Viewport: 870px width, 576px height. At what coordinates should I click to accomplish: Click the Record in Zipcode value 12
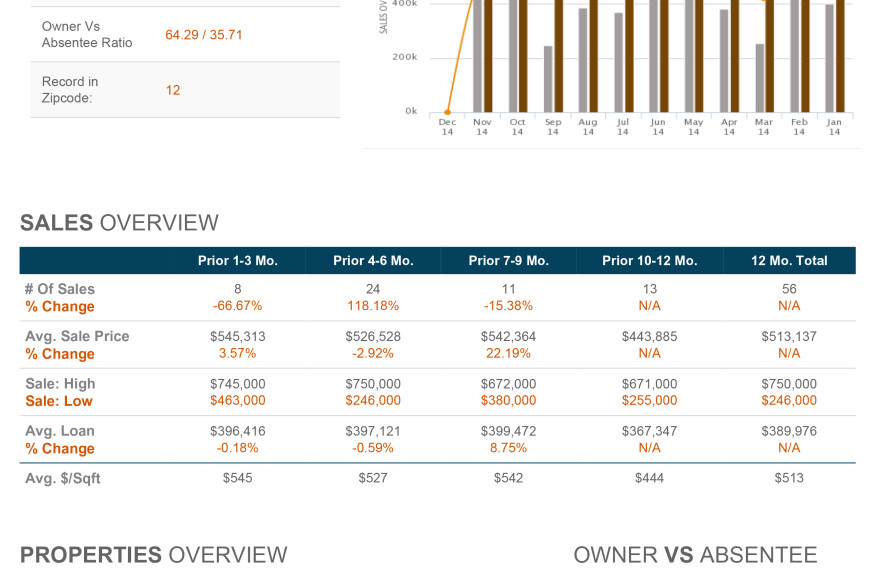tap(173, 89)
